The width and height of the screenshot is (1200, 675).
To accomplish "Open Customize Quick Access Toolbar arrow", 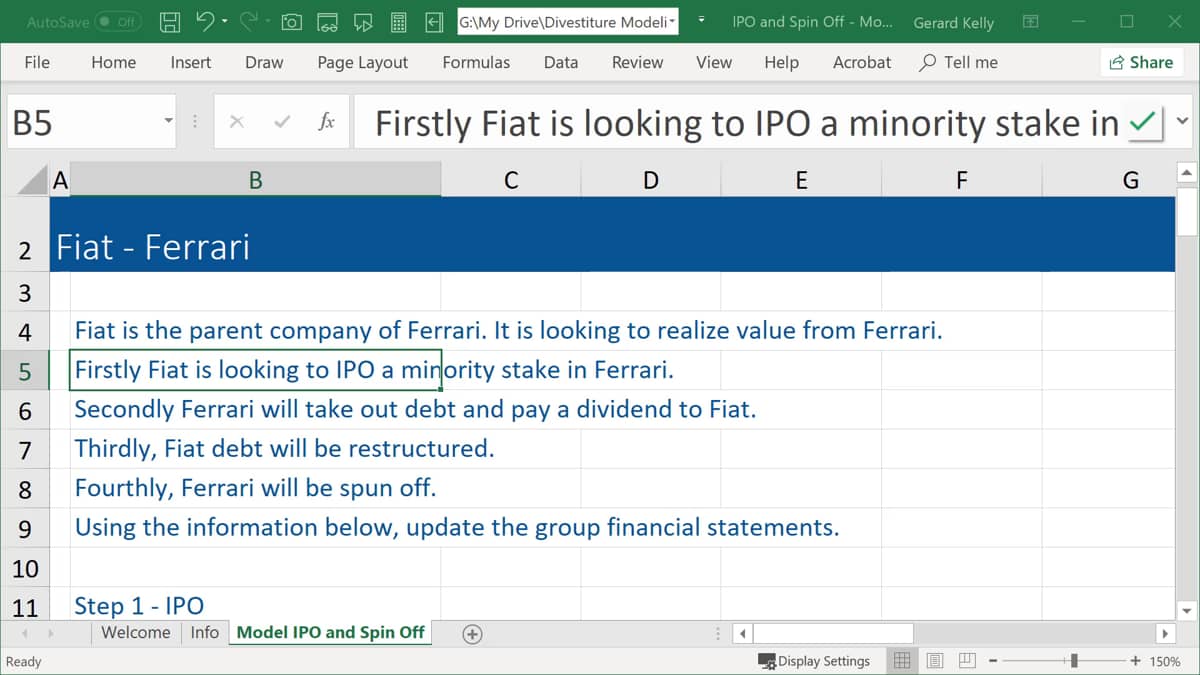I will (x=701, y=21).
